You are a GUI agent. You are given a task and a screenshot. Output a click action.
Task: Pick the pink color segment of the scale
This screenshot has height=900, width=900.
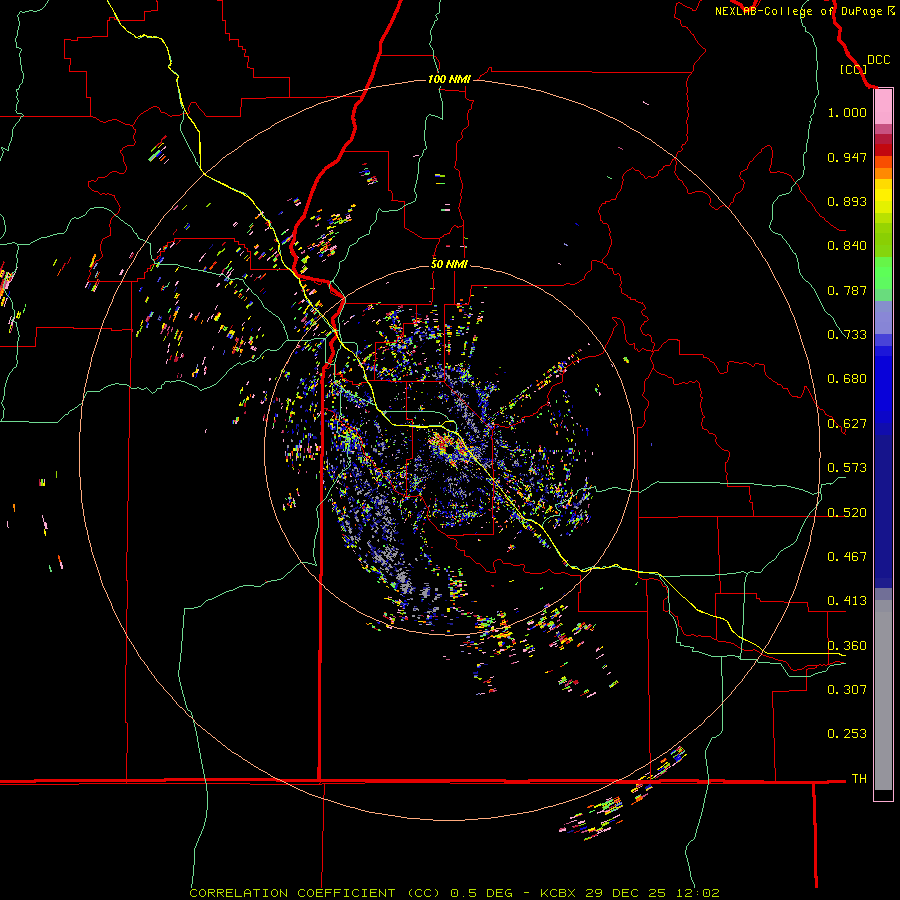click(883, 107)
